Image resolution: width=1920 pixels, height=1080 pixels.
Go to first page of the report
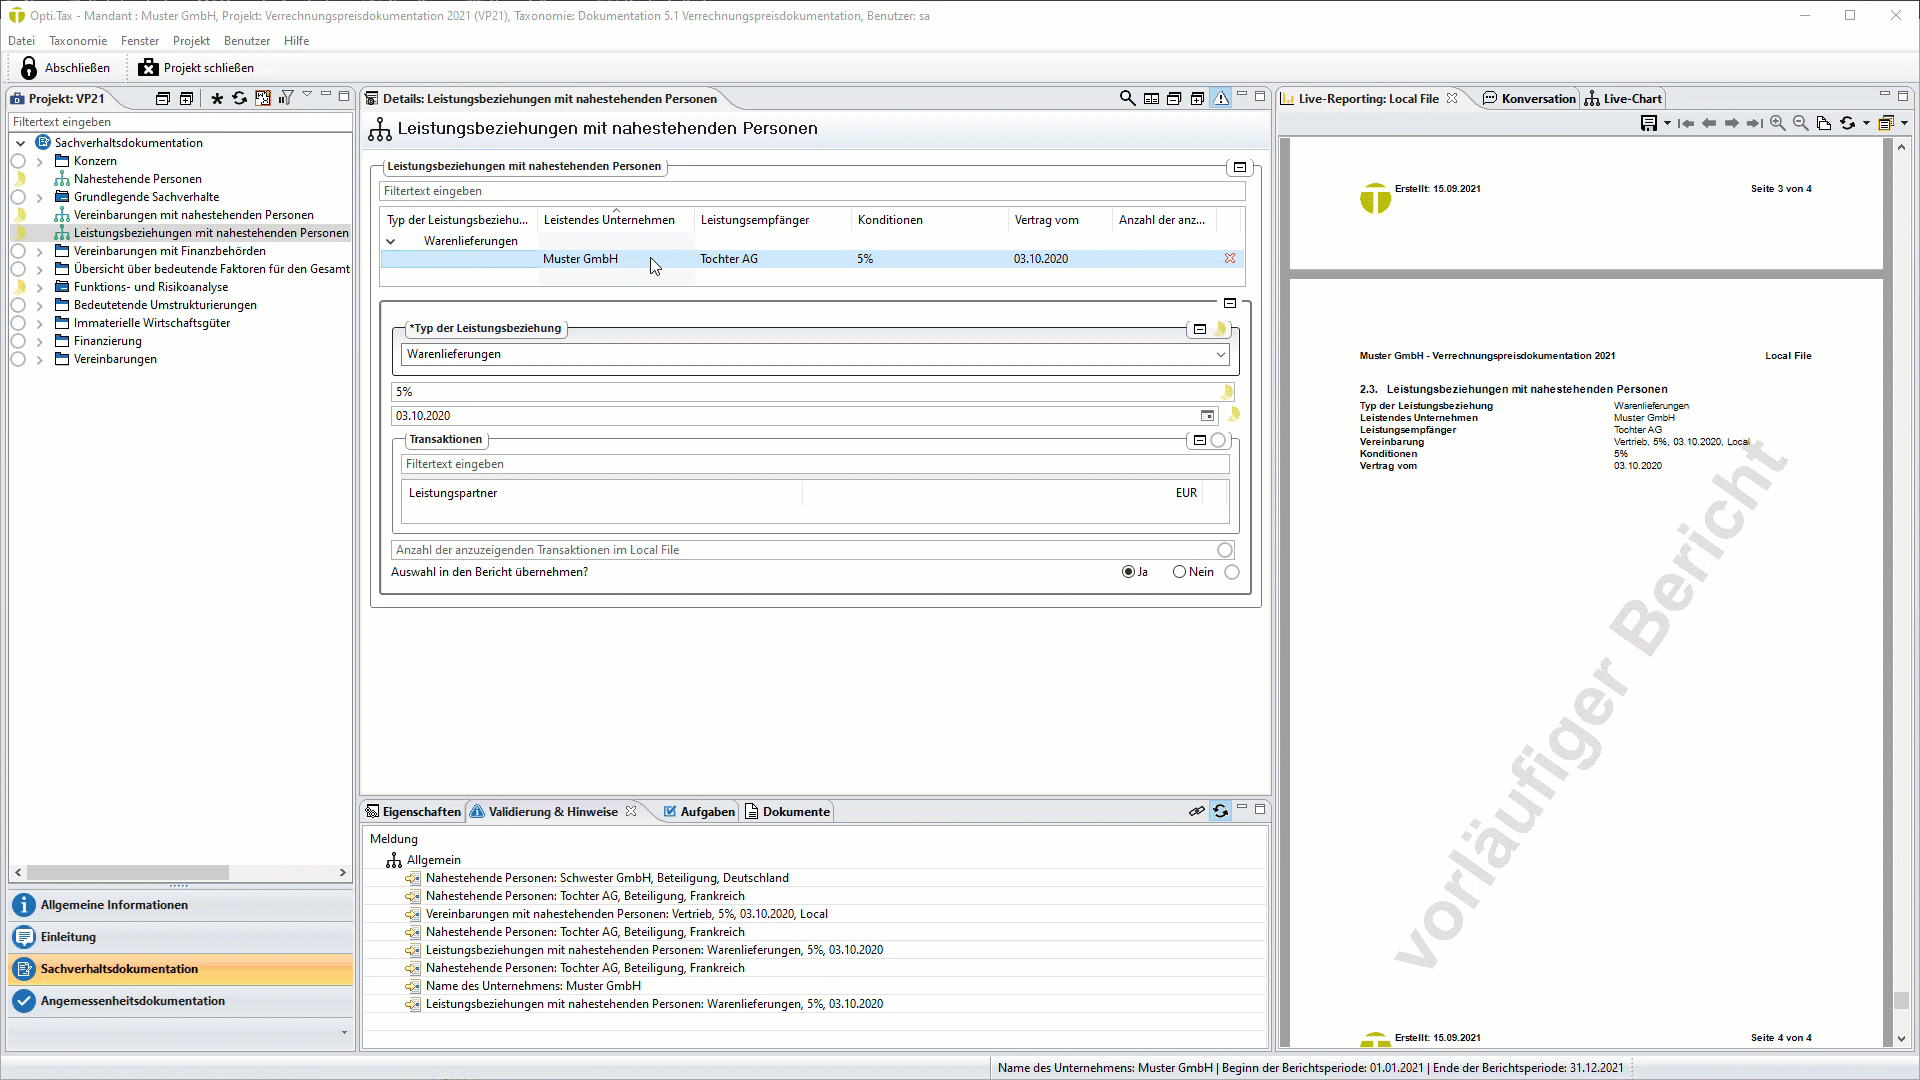coord(1686,123)
